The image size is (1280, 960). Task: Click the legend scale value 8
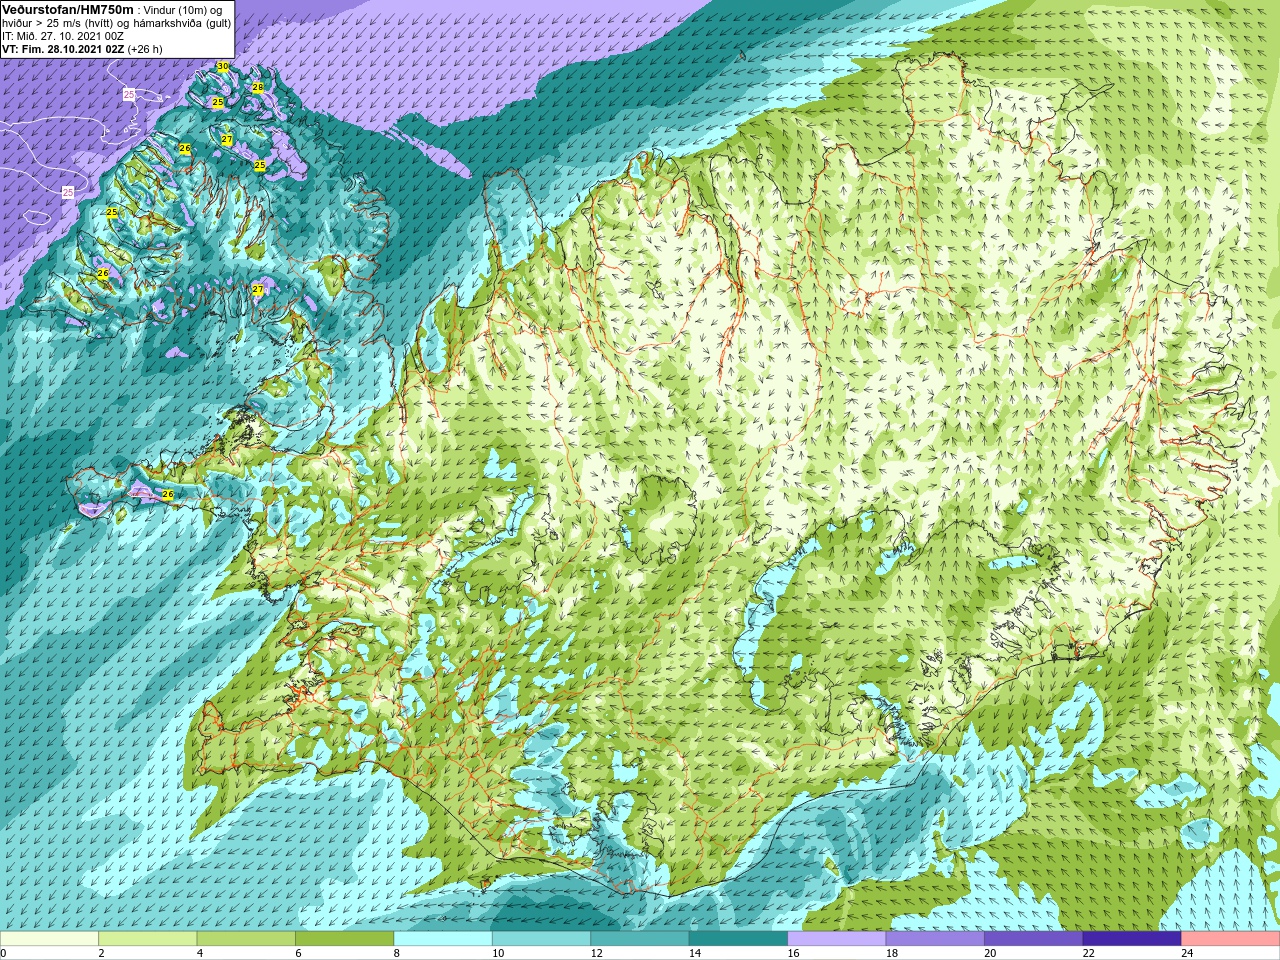[x=397, y=954]
